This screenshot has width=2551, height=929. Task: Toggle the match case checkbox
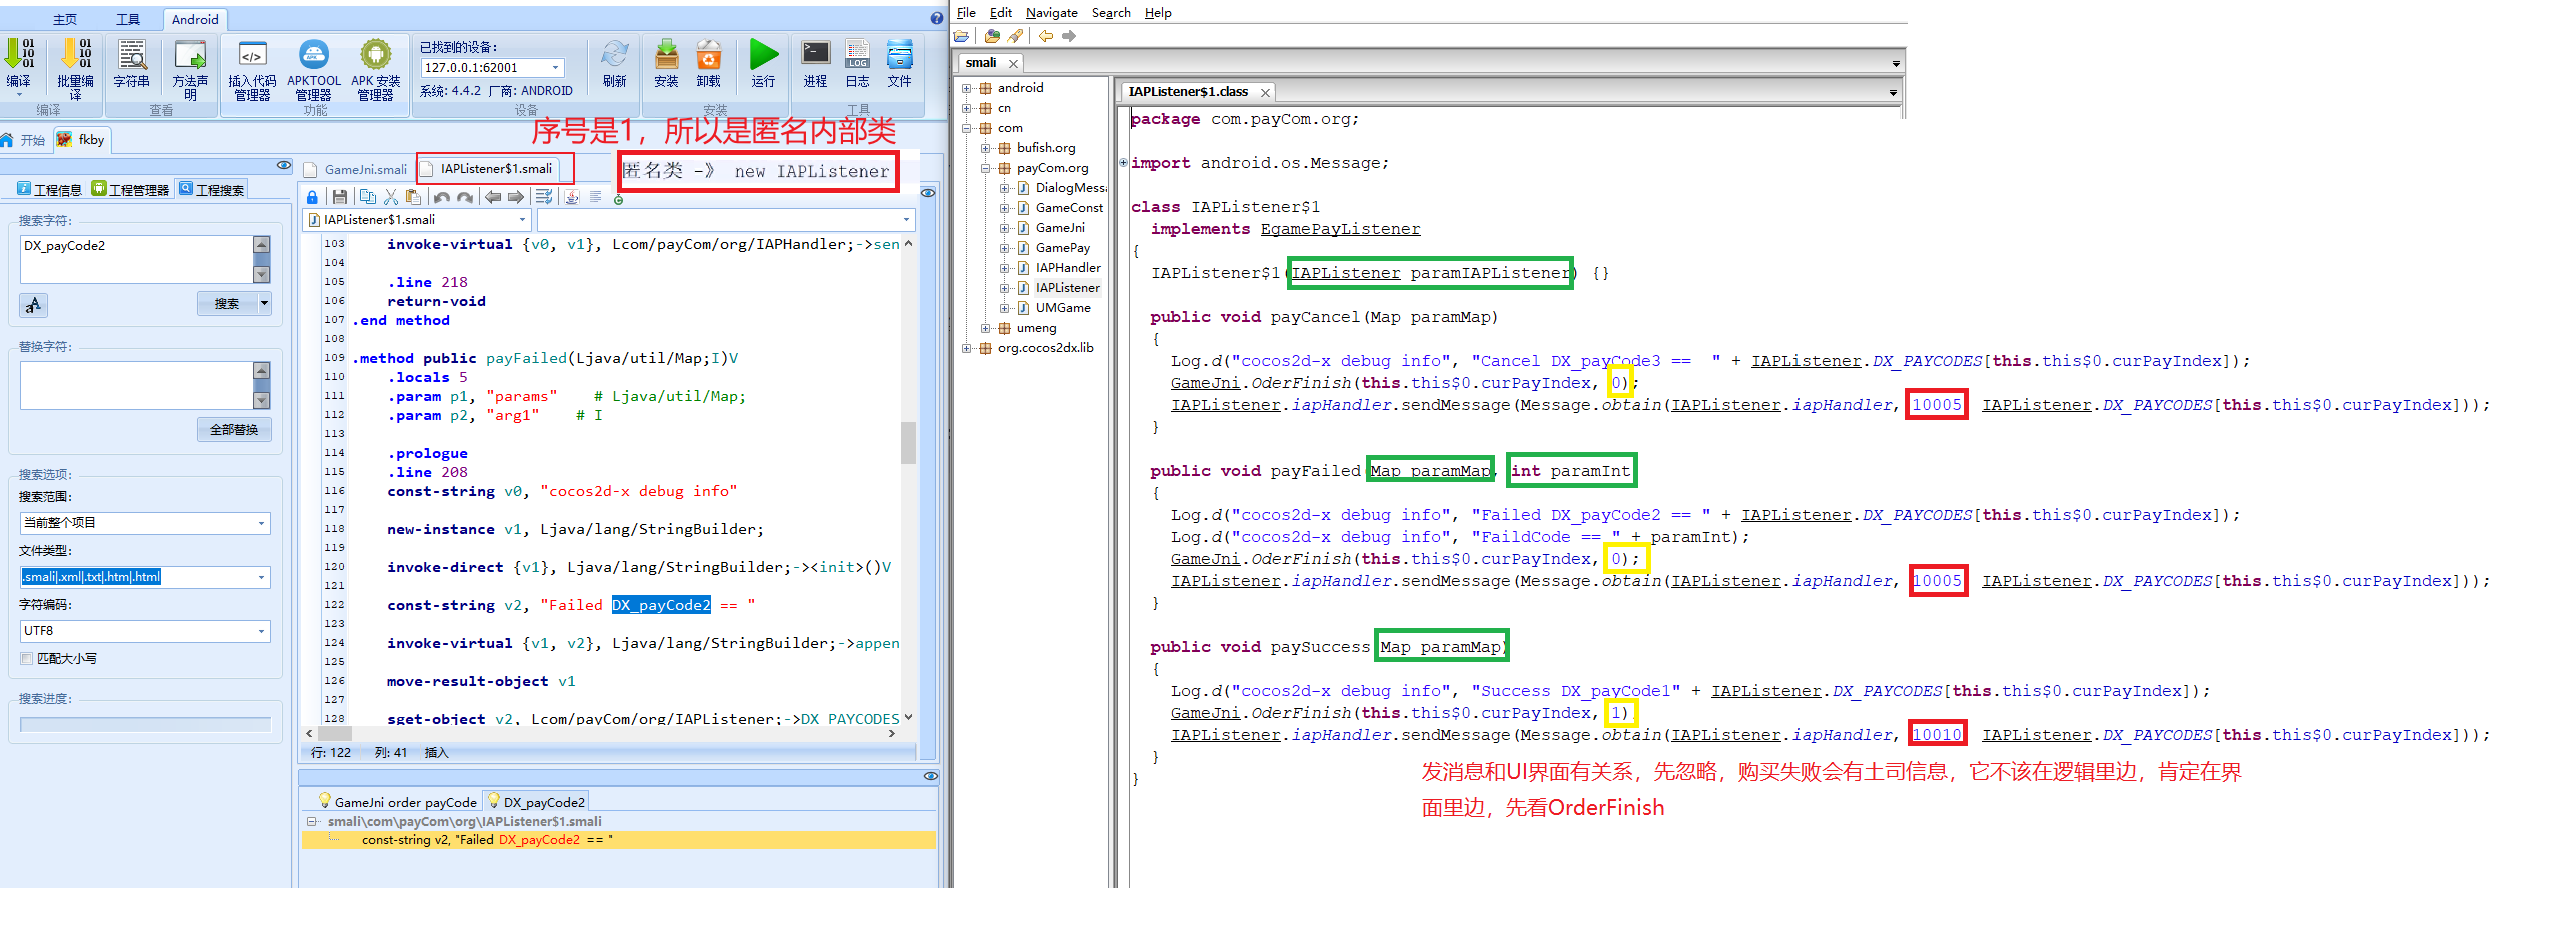point(27,659)
